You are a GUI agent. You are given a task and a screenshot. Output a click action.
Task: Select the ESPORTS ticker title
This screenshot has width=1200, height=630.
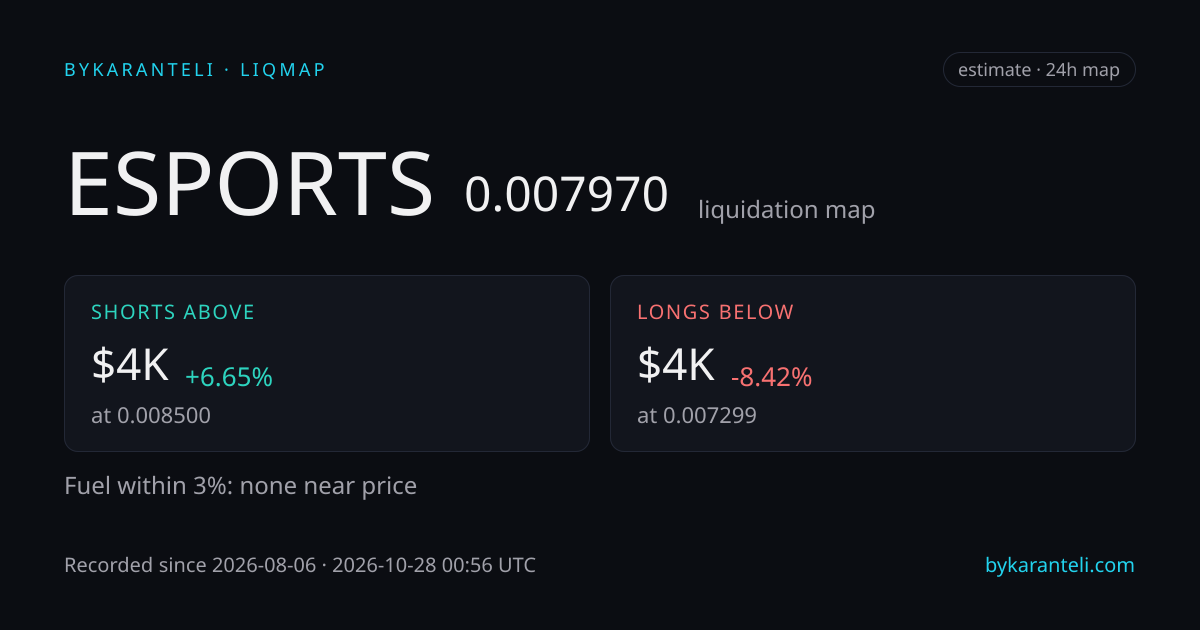click(x=250, y=185)
